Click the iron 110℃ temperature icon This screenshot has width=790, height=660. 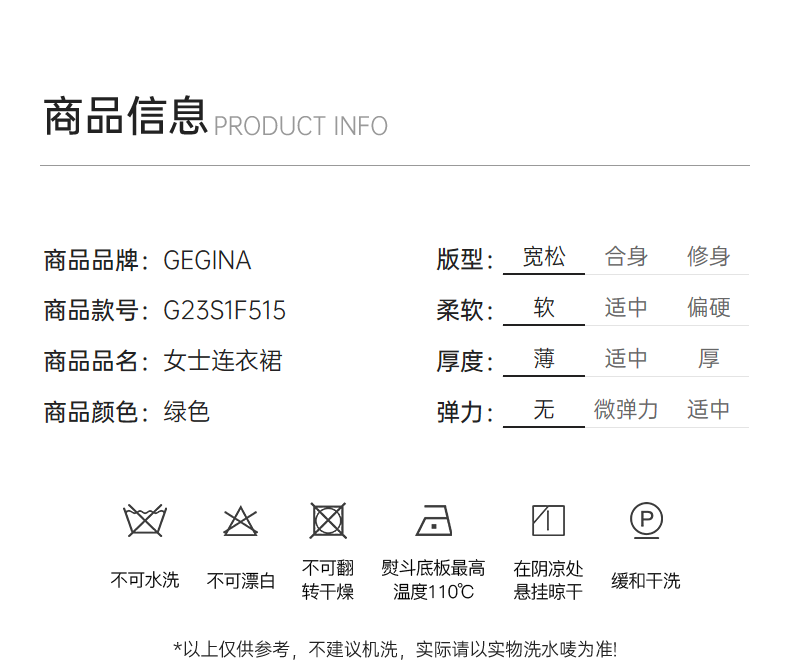click(434, 521)
